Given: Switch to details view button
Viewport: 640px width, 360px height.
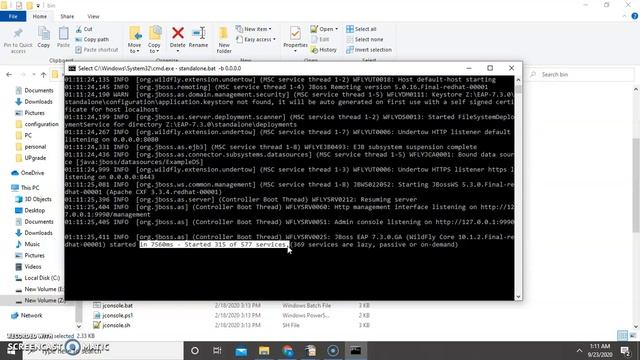Looking at the screenshot, I should click(622, 336).
